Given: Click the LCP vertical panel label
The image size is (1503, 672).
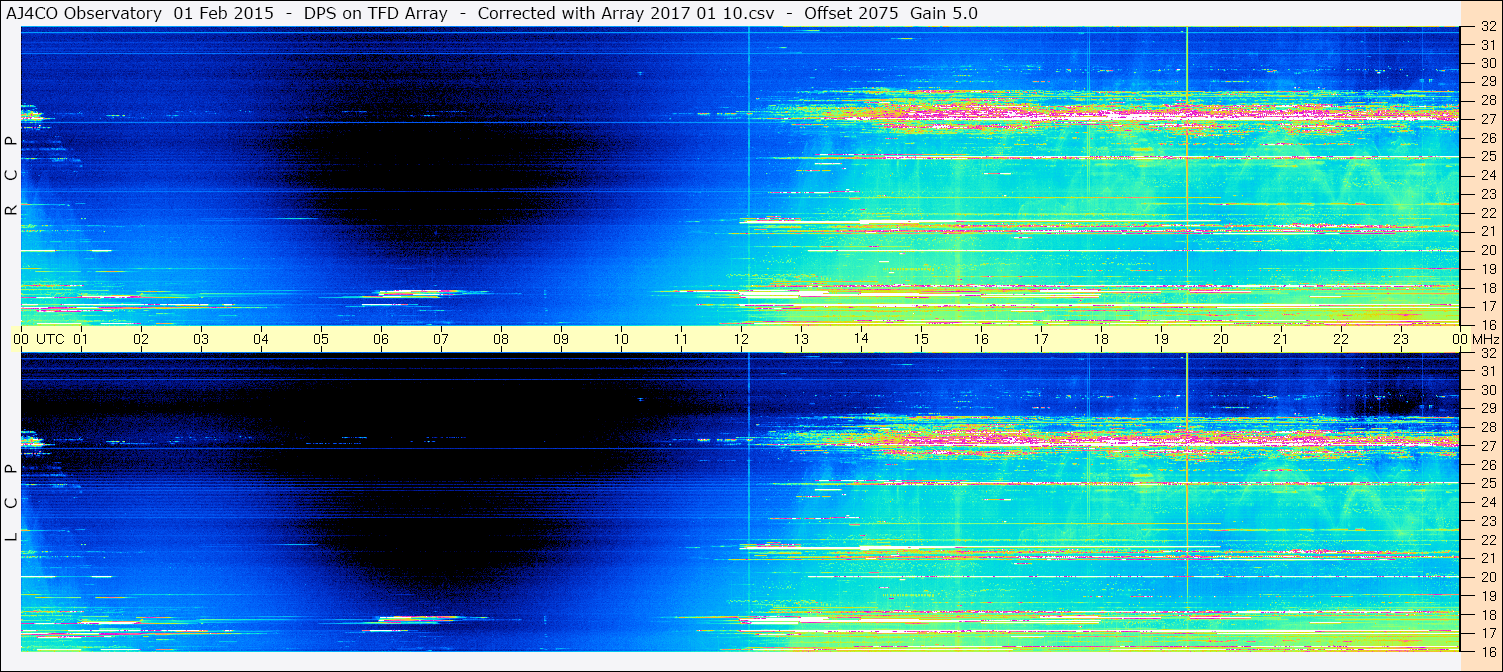Looking at the screenshot, I should tap(11, 503).
